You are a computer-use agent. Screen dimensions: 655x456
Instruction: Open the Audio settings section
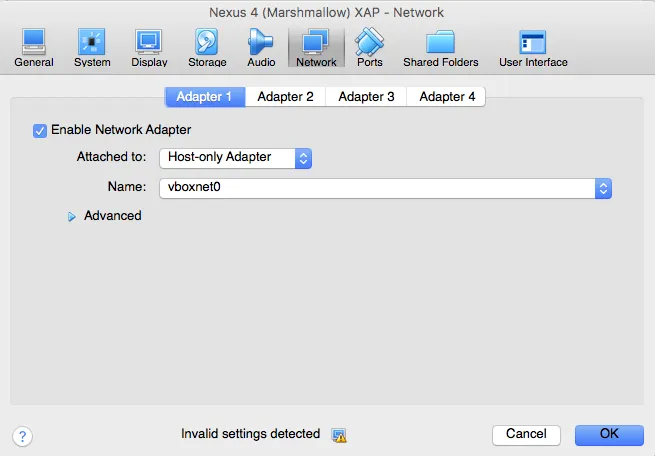(x=261, y=48)
